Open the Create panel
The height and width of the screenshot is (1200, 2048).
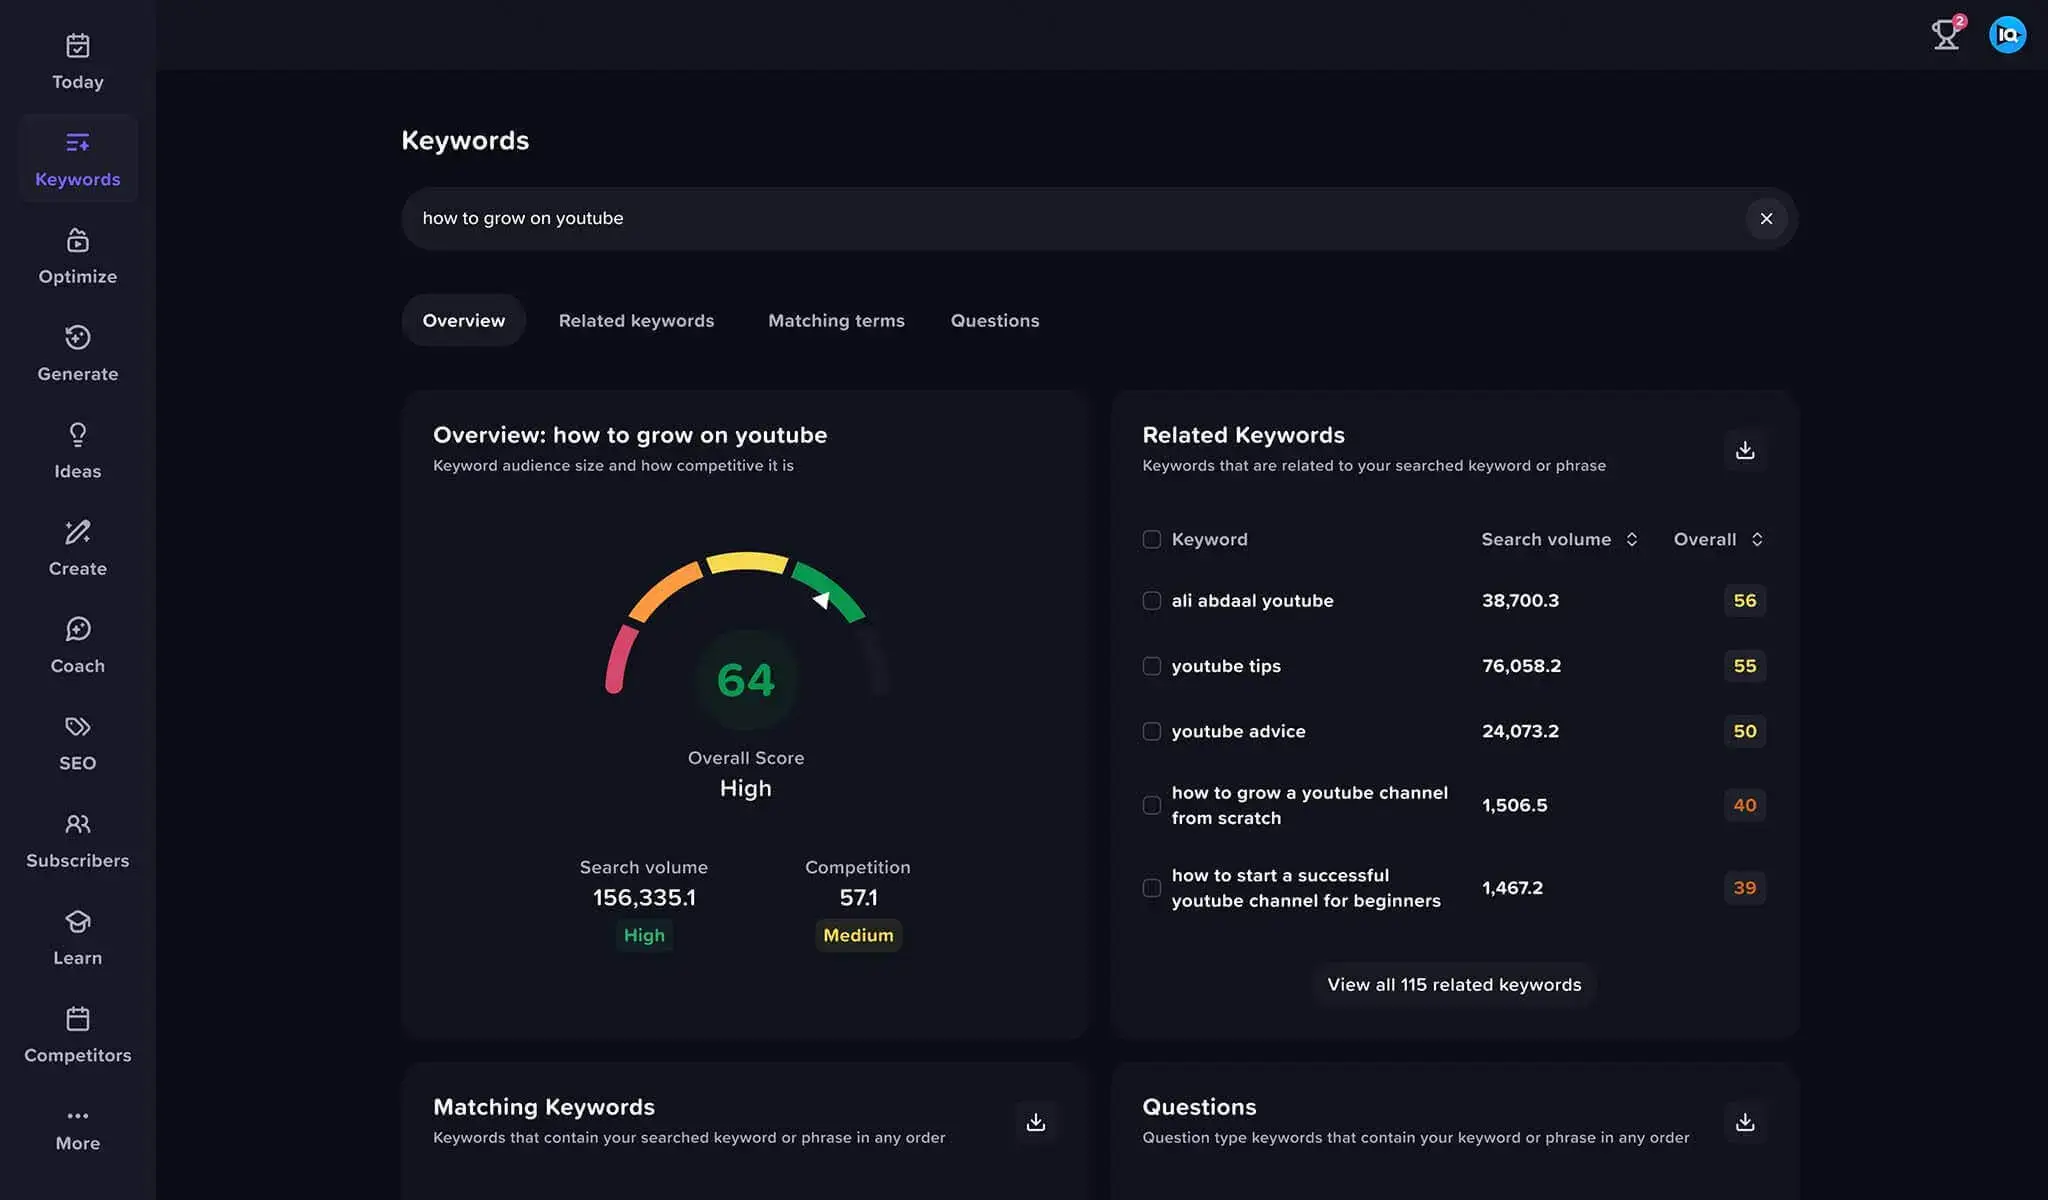(x=77, y=547)
